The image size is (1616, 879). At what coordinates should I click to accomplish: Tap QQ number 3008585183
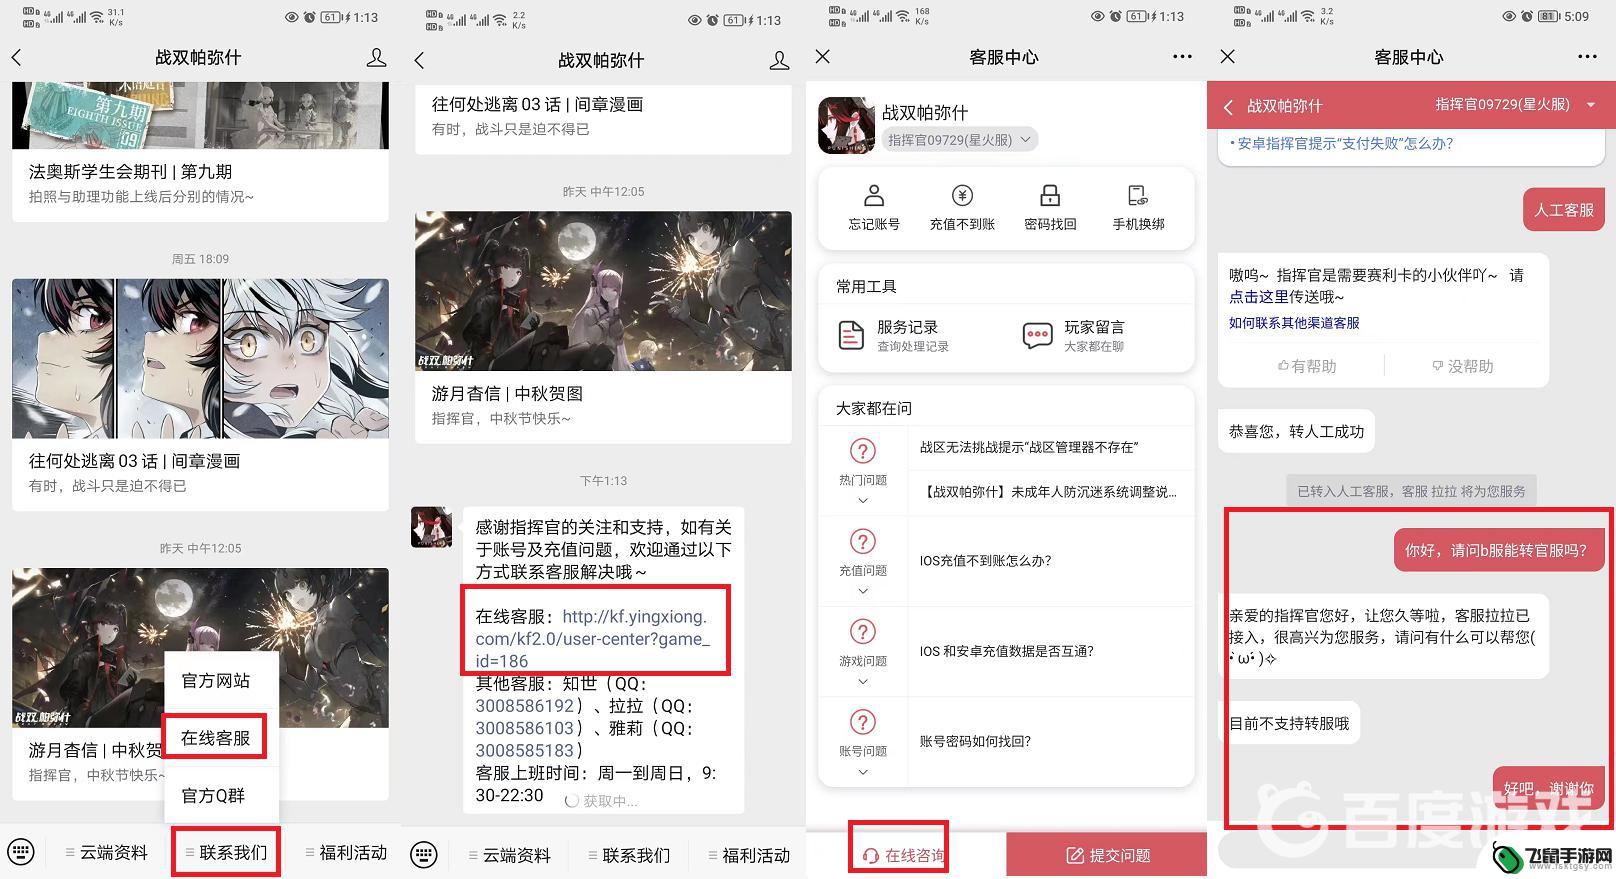[524, 751]
